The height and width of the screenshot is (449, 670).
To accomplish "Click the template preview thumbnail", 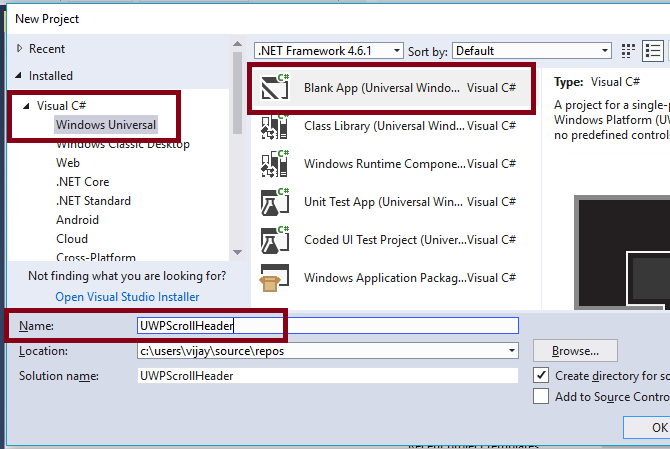I will tap(622, 252).
